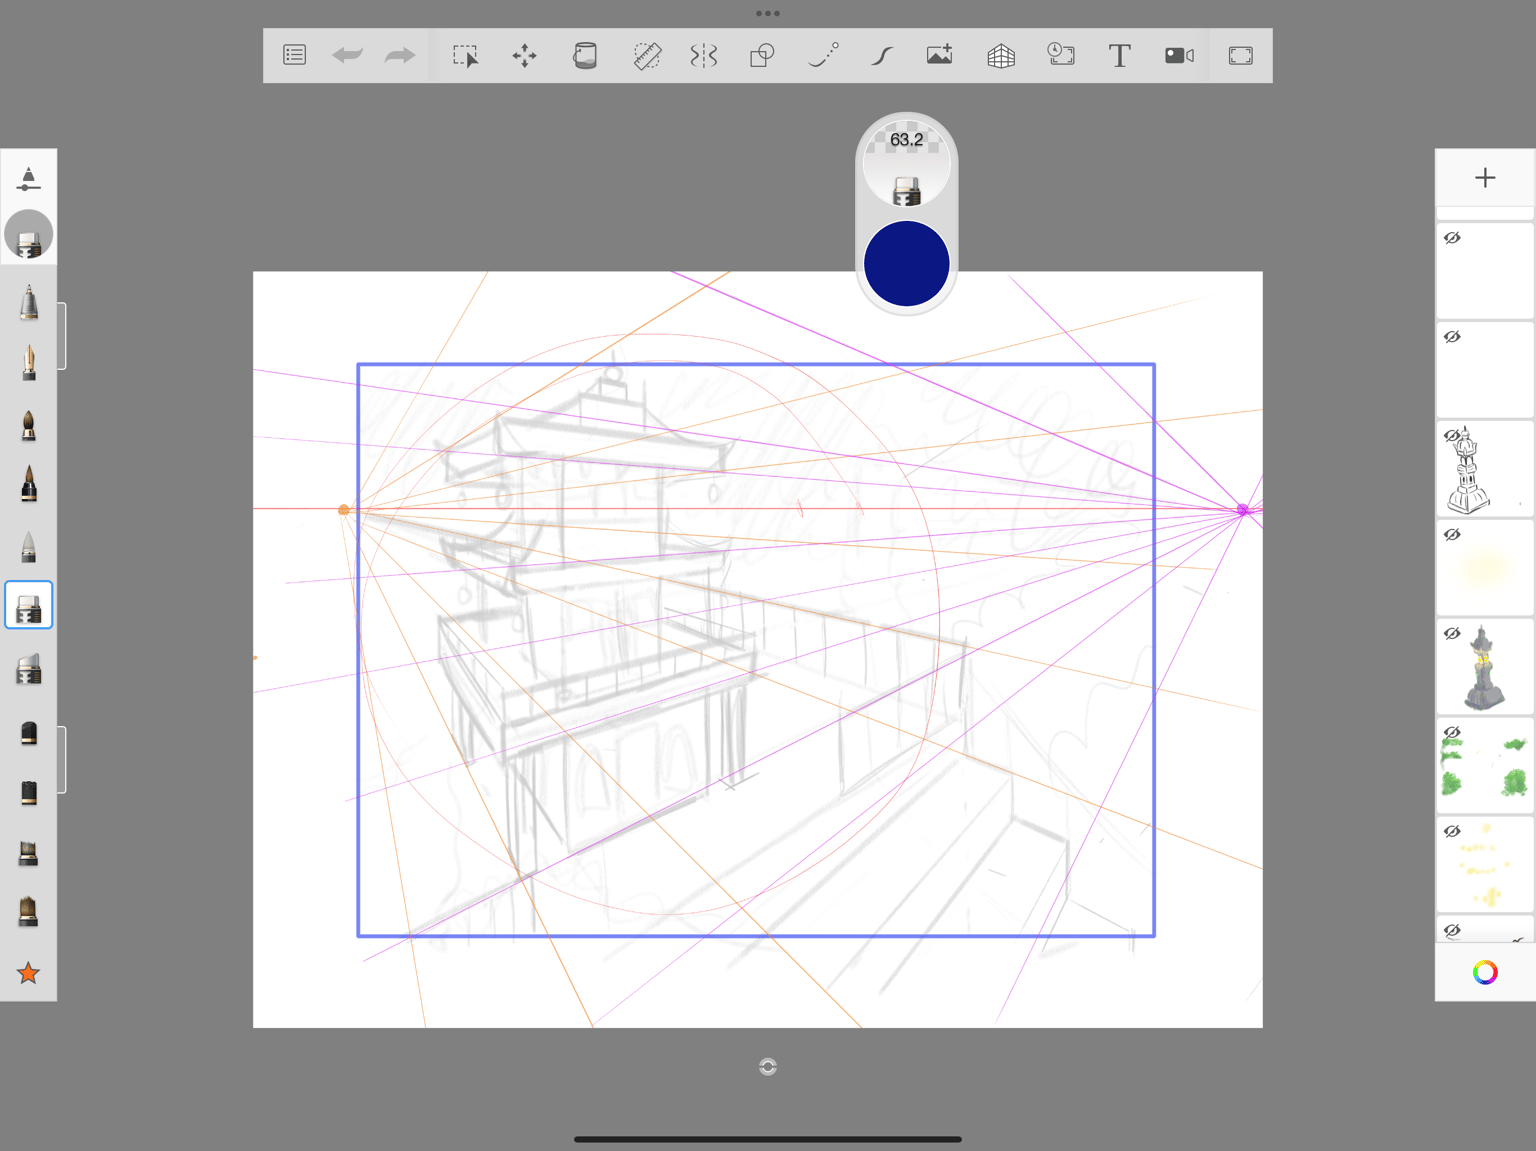Viewport: 1536px width, 1151px height.
Task: Toggle full-screen canvas mode
Action: point(1240,55)
